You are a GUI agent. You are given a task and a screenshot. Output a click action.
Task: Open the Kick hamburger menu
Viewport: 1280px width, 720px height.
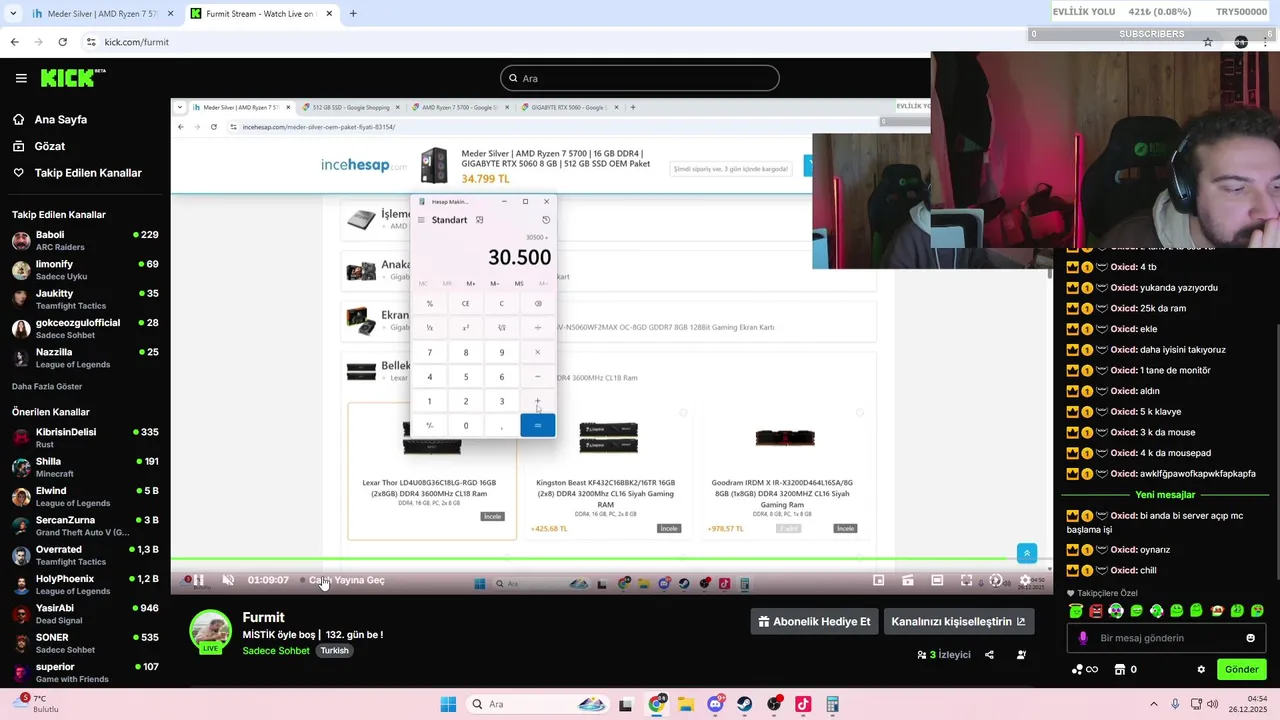coord(21,78)
